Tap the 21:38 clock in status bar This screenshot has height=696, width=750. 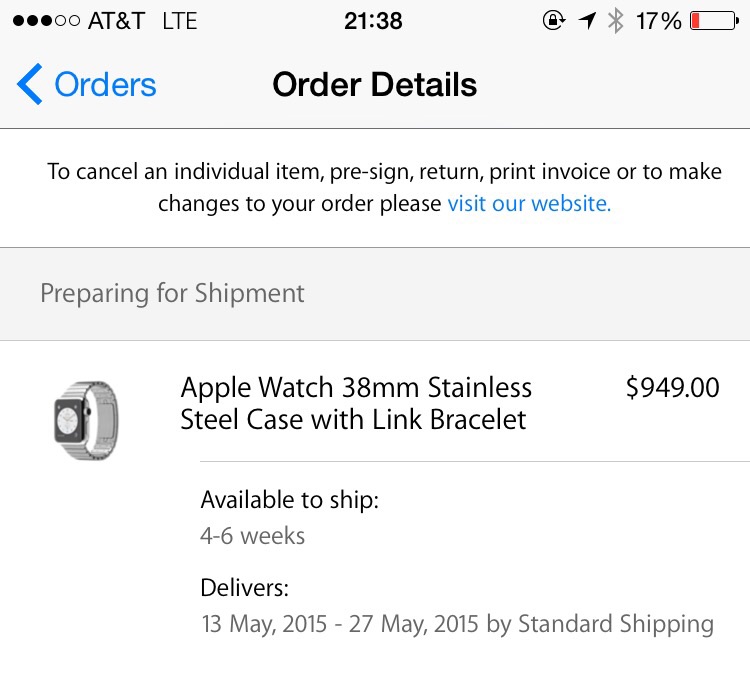[373, 21]
